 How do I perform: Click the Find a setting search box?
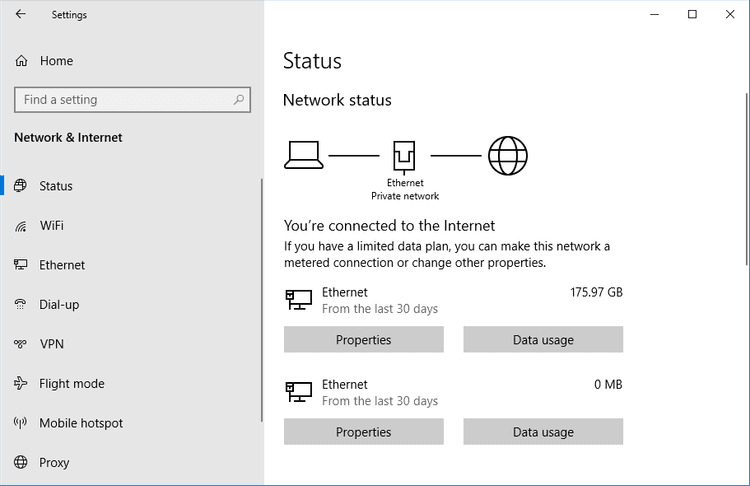point(120,100)
